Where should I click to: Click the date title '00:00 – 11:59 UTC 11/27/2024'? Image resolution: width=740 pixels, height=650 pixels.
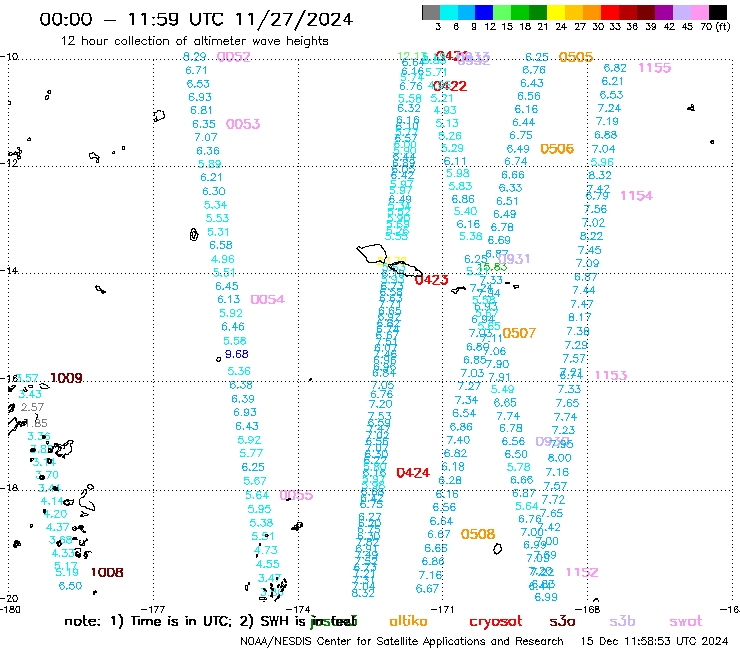coord(196,19)
